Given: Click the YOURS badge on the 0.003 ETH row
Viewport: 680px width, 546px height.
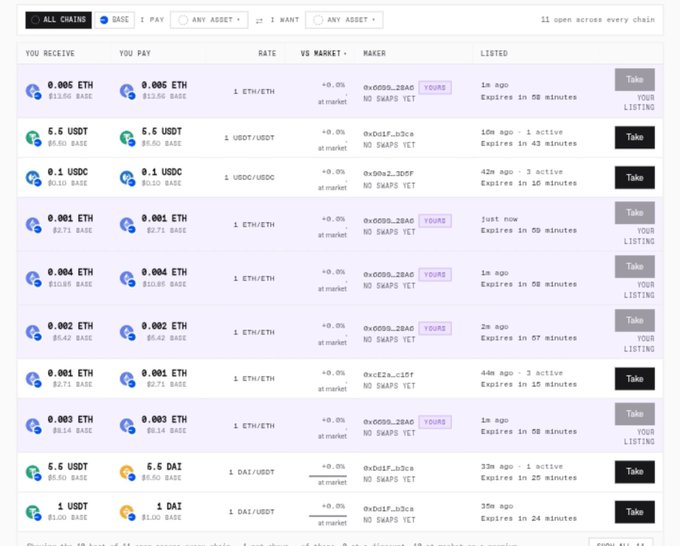Looking at the screenshot, I should point(435,422).
